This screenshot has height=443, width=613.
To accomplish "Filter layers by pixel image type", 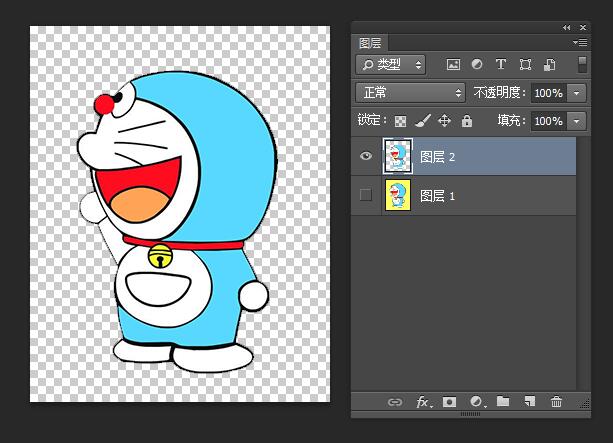I will coord(453,65).
